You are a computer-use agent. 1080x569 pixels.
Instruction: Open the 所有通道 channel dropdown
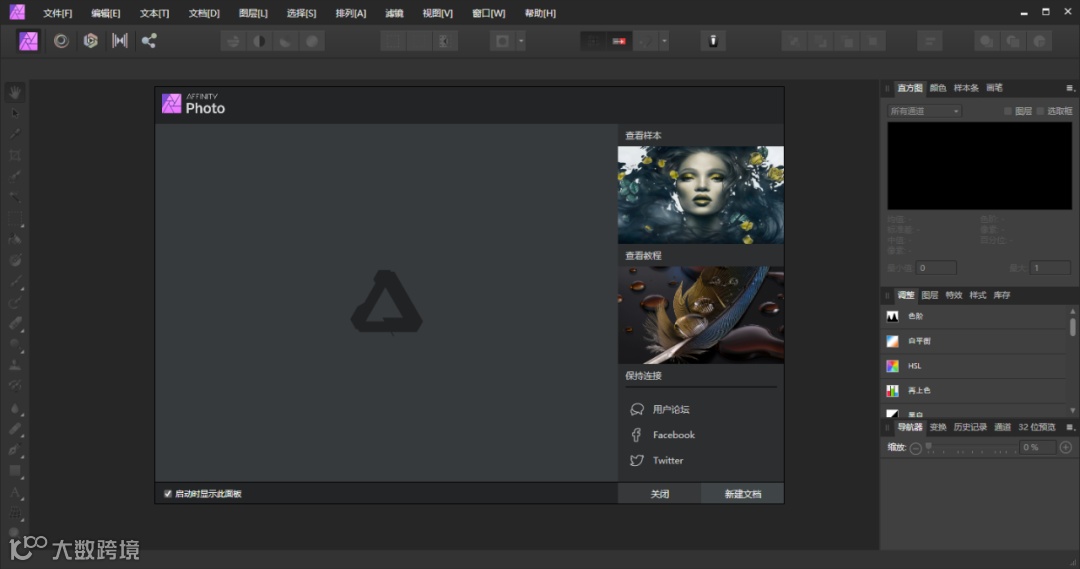pos(924,111)
